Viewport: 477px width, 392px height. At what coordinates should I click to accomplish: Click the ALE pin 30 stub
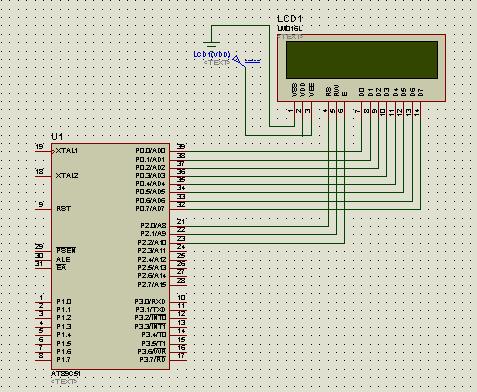coord(43,260)
